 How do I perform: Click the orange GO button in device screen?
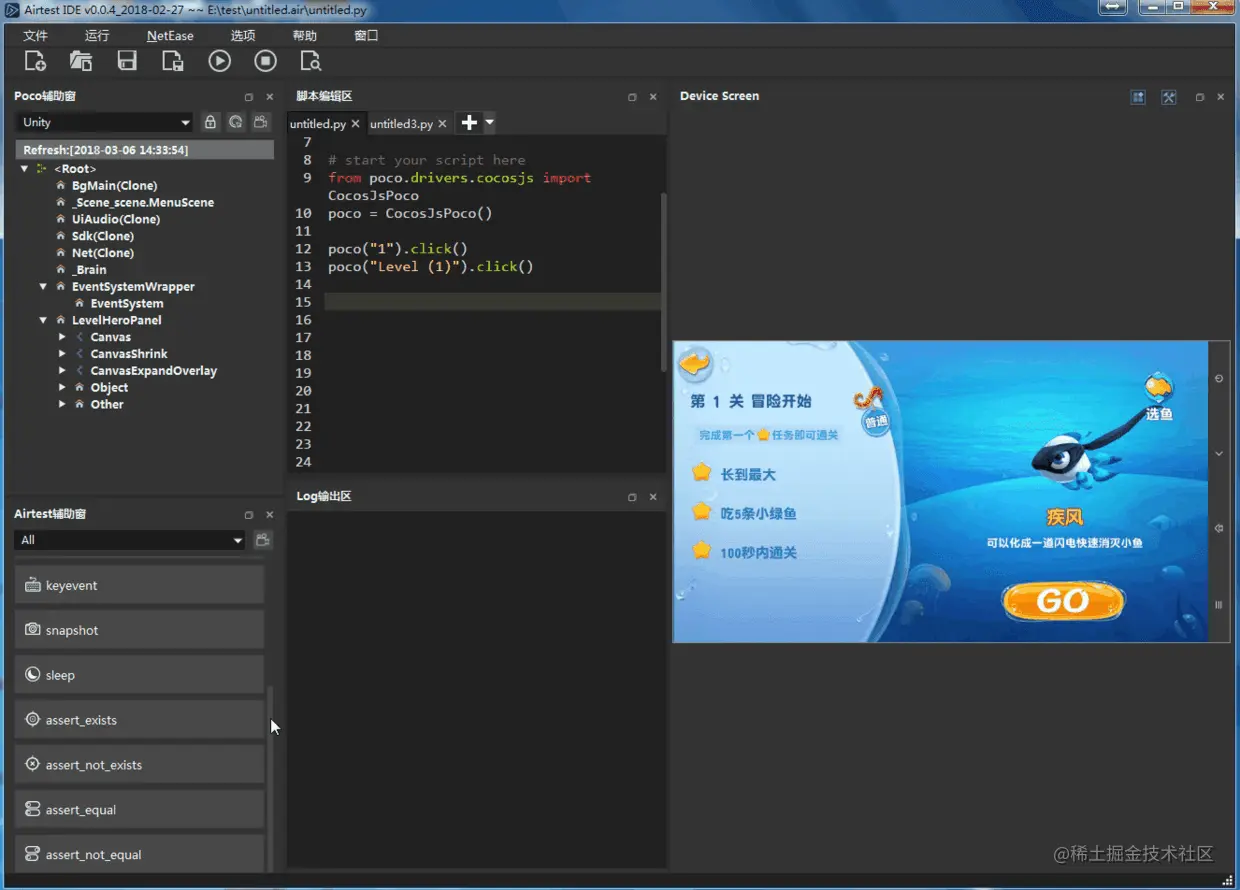tap(1063, 600)
